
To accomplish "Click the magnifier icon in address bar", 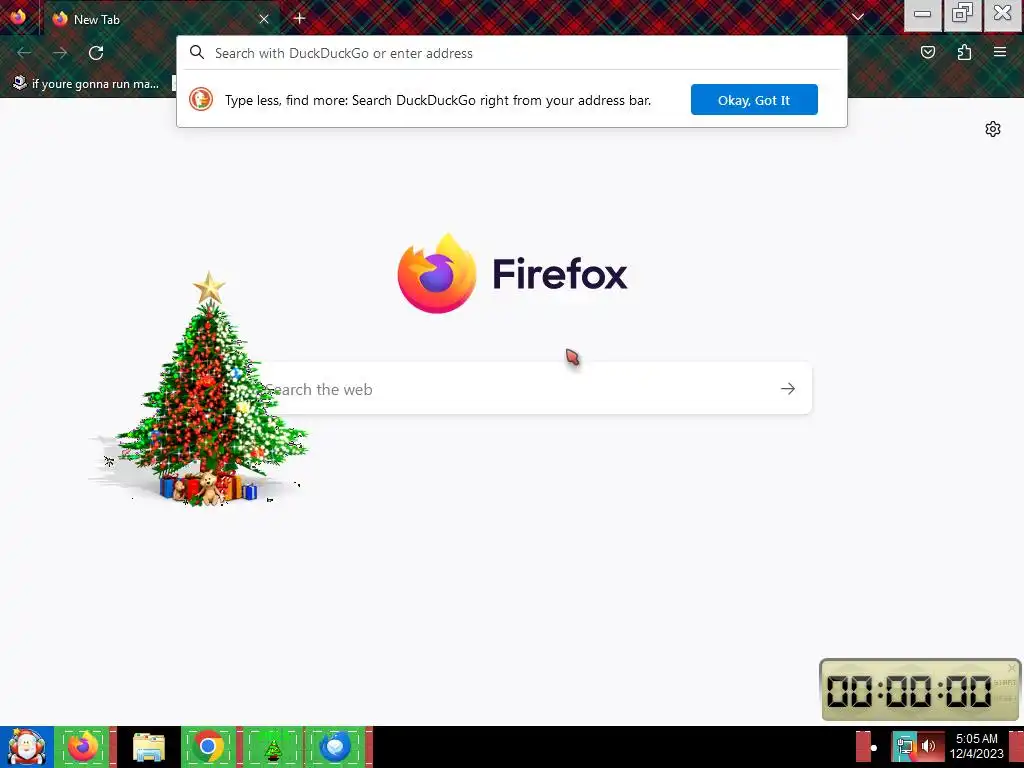I will (197, 52).
